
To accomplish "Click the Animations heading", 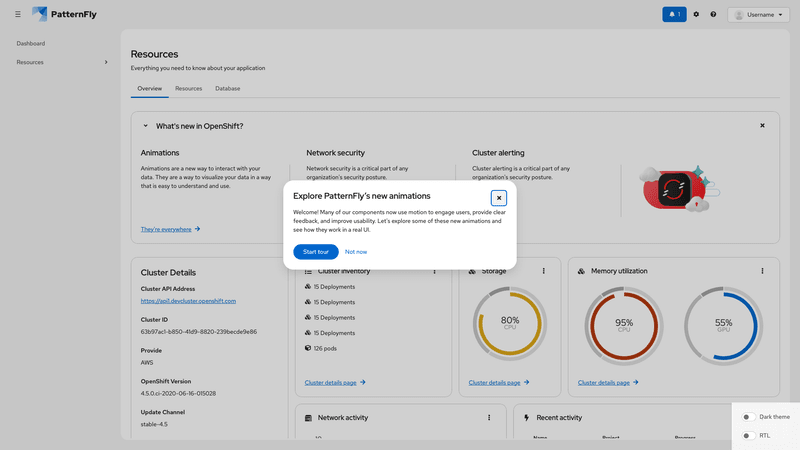I will coord(160,153).
